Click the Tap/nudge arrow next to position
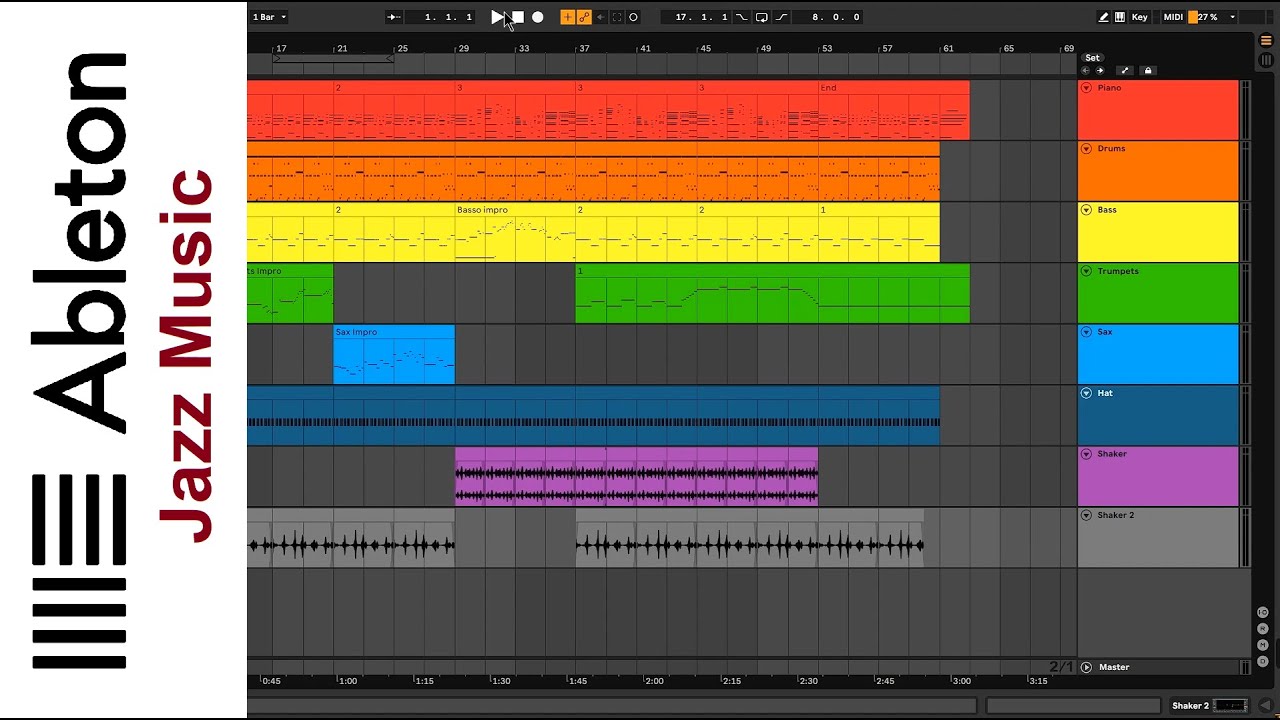1280x720 pixels. coord(394,17)
